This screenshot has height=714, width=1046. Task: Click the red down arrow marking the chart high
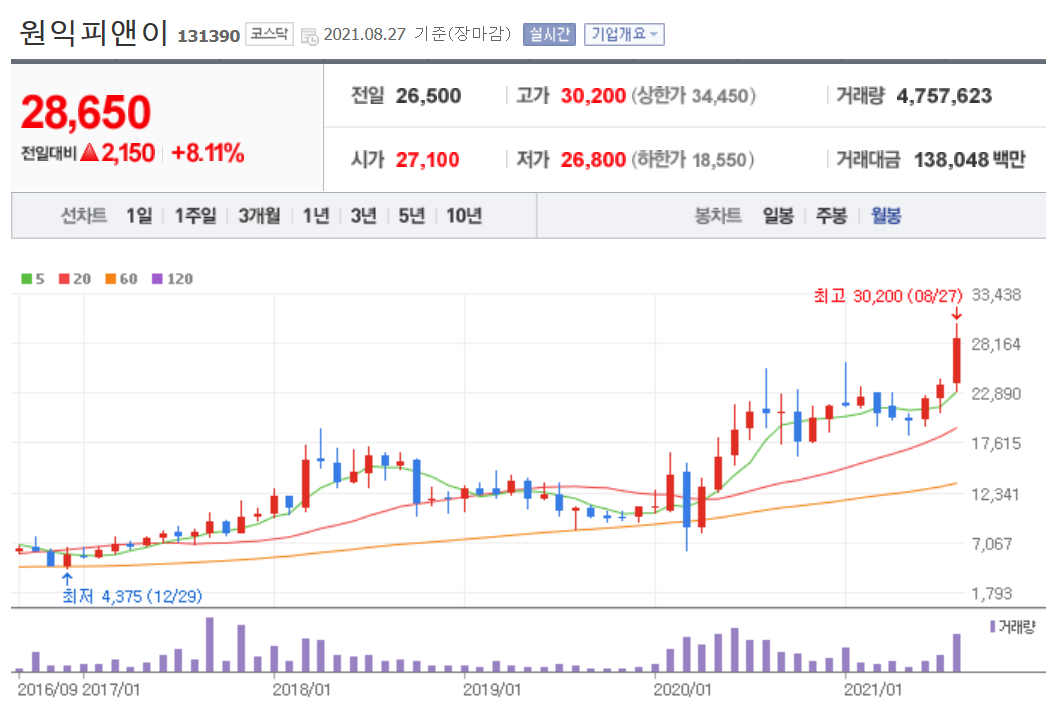pyautogui.click(x=957, y=313)
